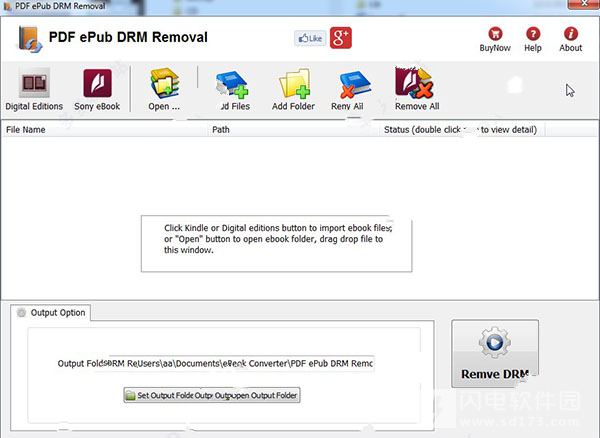Show the About information icon
Image resolution: width=600 pixels, height=438 pixels.
point(571,34)
